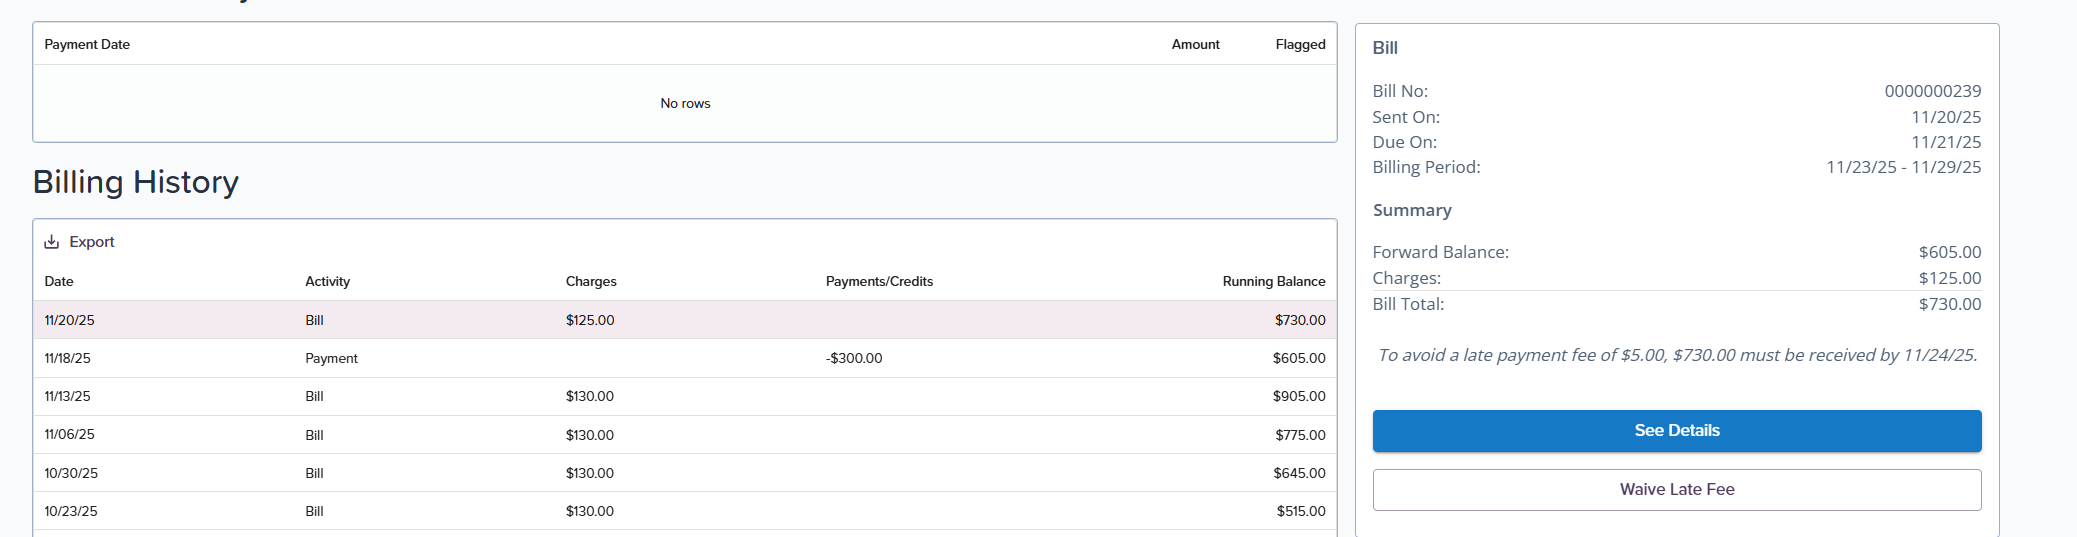Select the 10/30/25 bill row
Viewport: 2077px width, 537px height.
tap(684, 473)
